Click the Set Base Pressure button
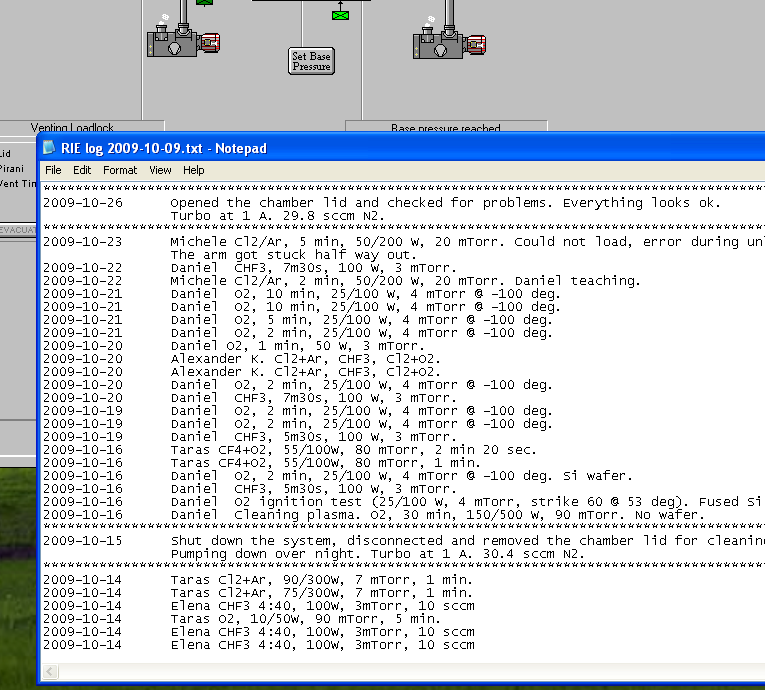 [x=311, y=60]
